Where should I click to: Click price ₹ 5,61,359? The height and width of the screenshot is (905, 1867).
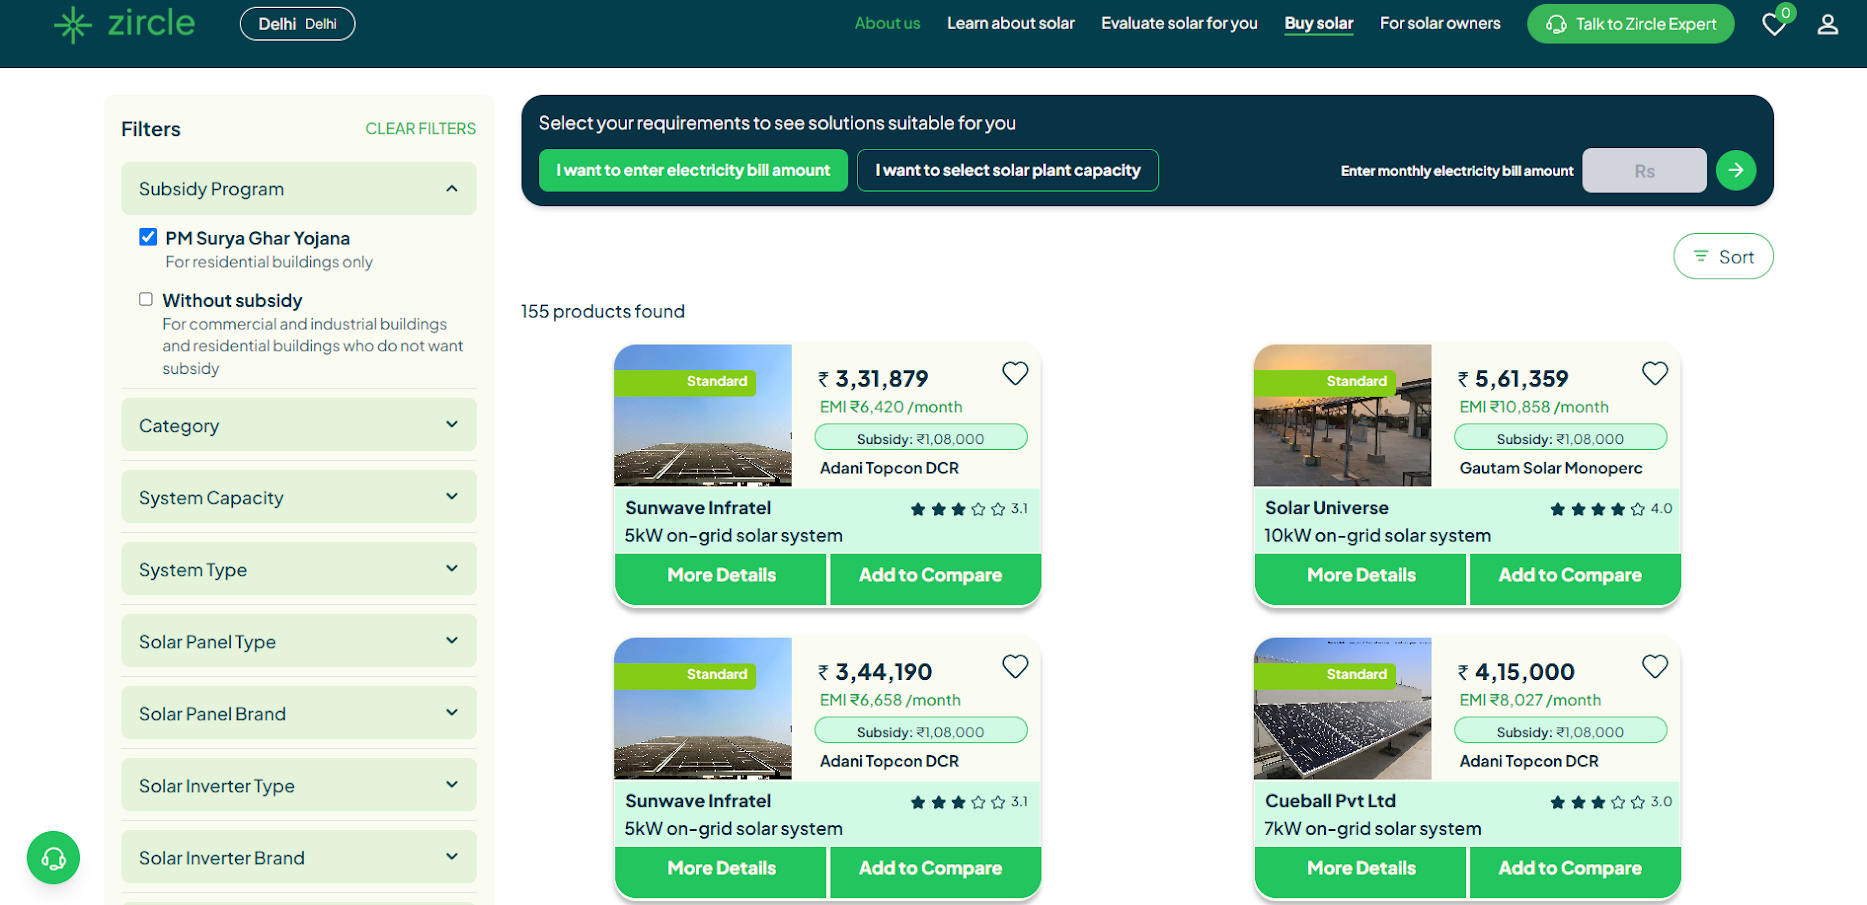click(1513, 379)
